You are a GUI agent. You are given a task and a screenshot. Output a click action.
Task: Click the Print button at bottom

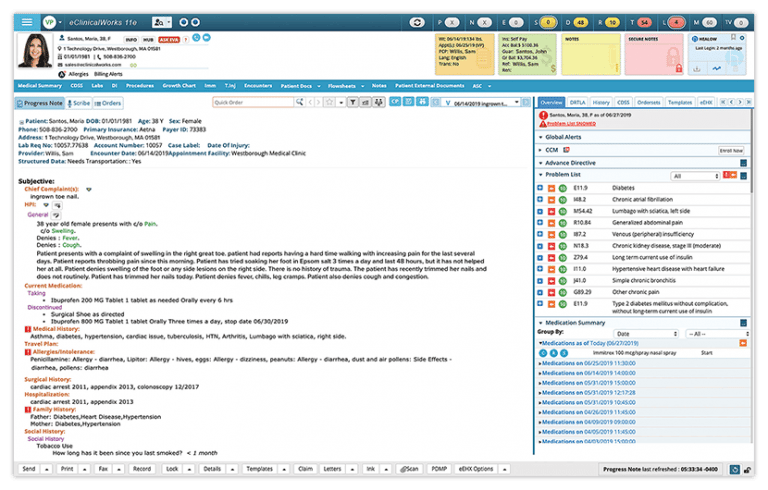point(67,469)
